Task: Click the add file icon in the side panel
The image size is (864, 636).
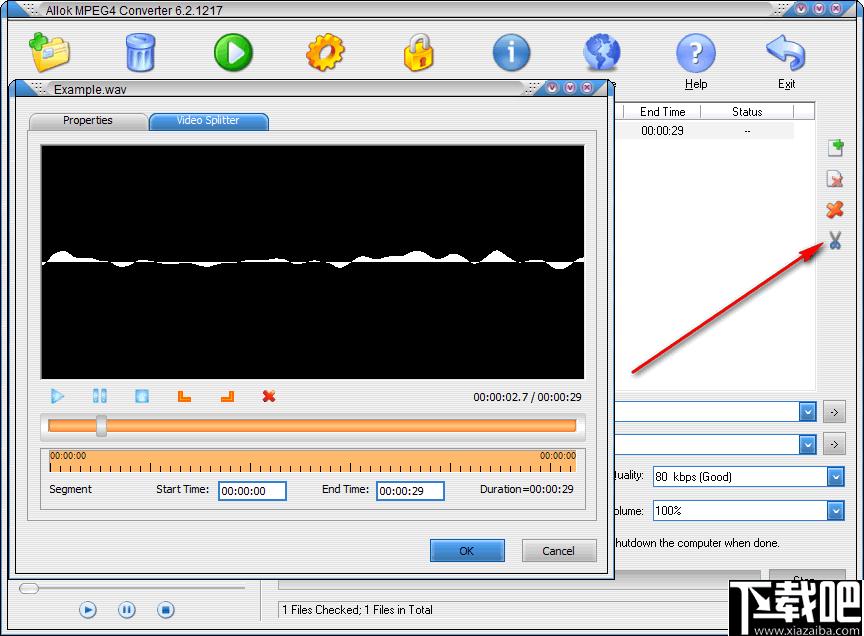Action: [835, 148]
